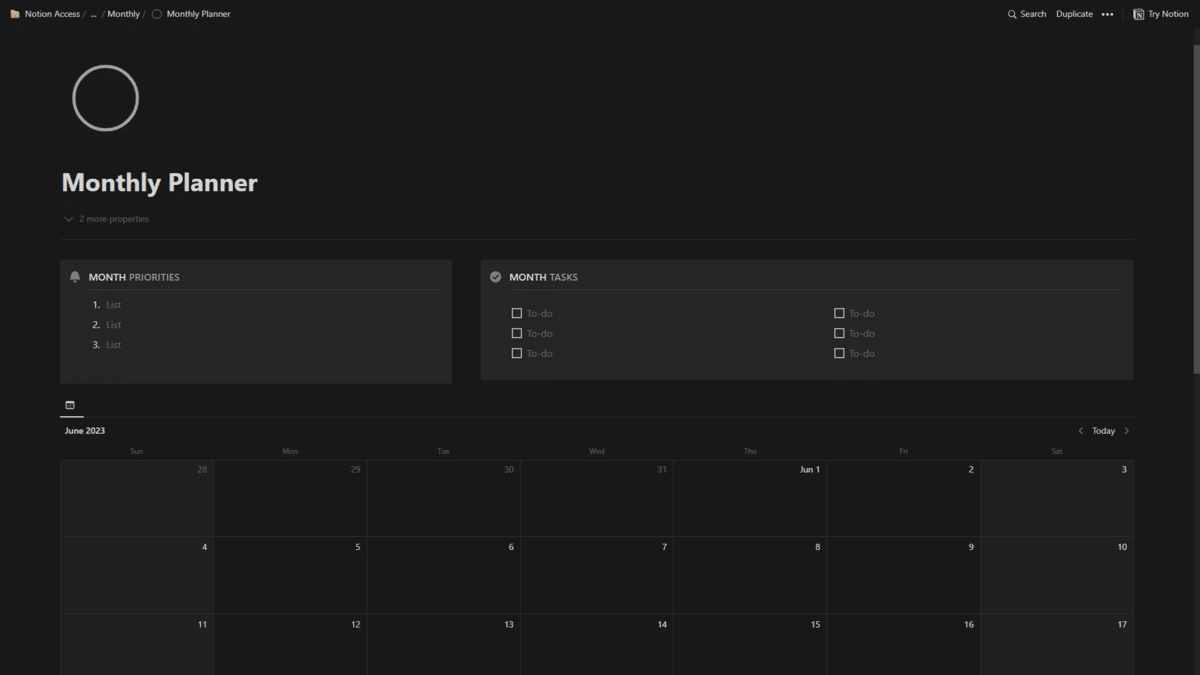
Task: Select the June 13 calendar day
Action: 443,645
